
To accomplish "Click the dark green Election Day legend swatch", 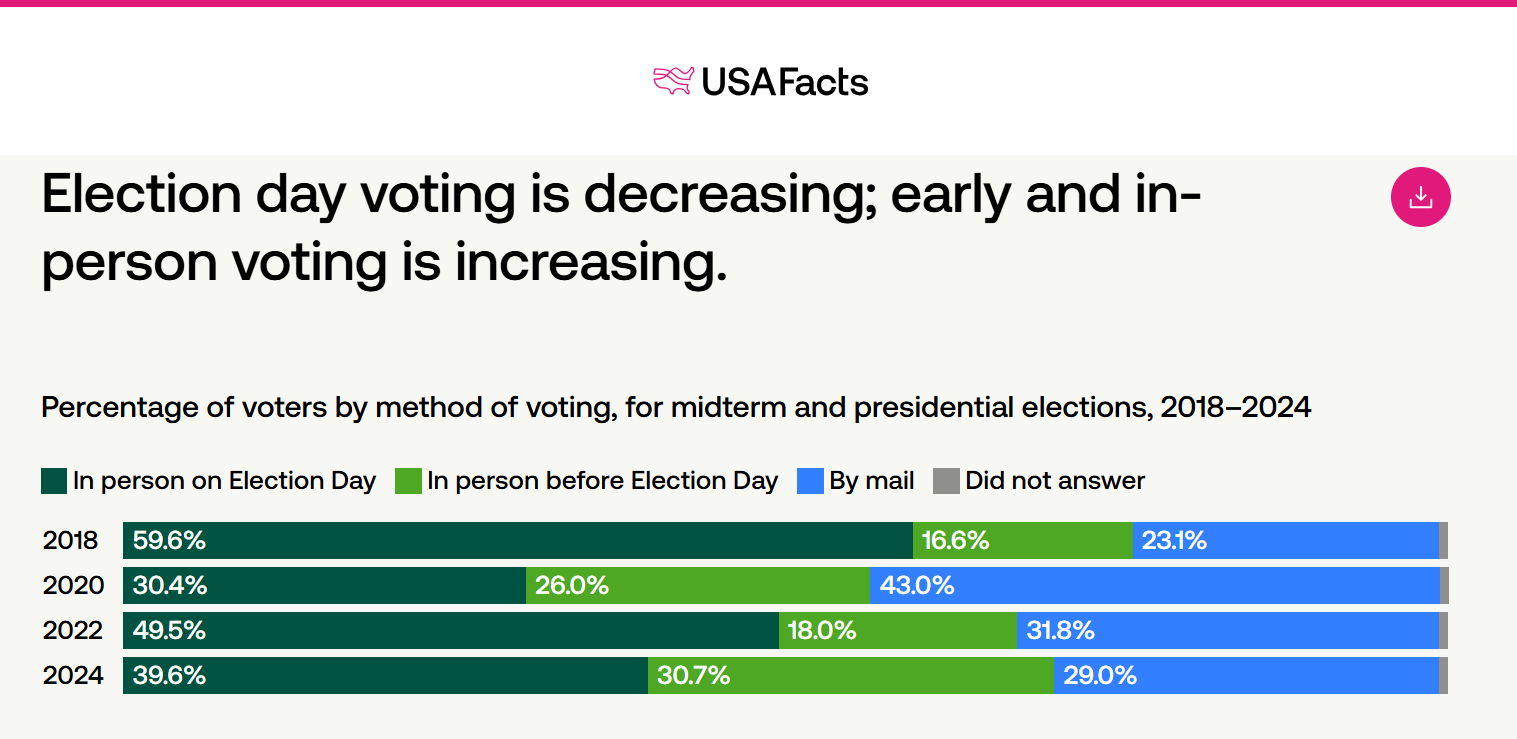I will click(x=53, y=481).
